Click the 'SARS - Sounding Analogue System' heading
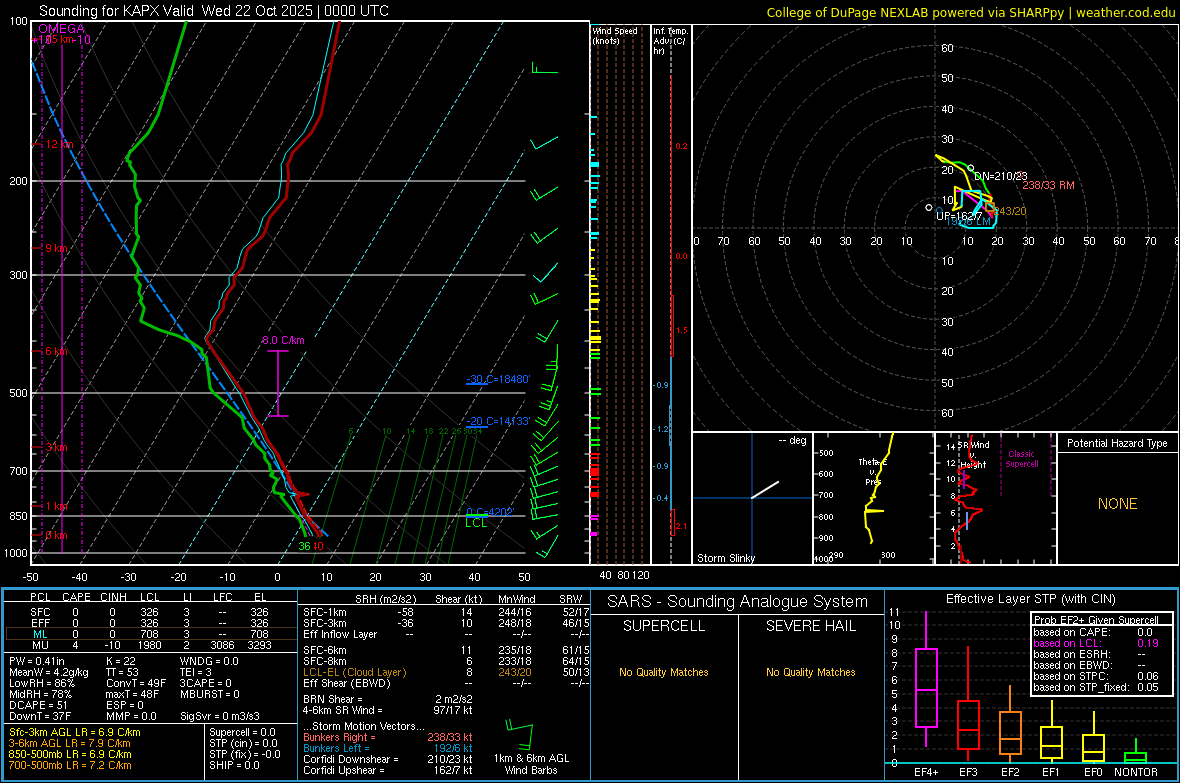Viewport: 1180px width, 783px height. point(738,602)
